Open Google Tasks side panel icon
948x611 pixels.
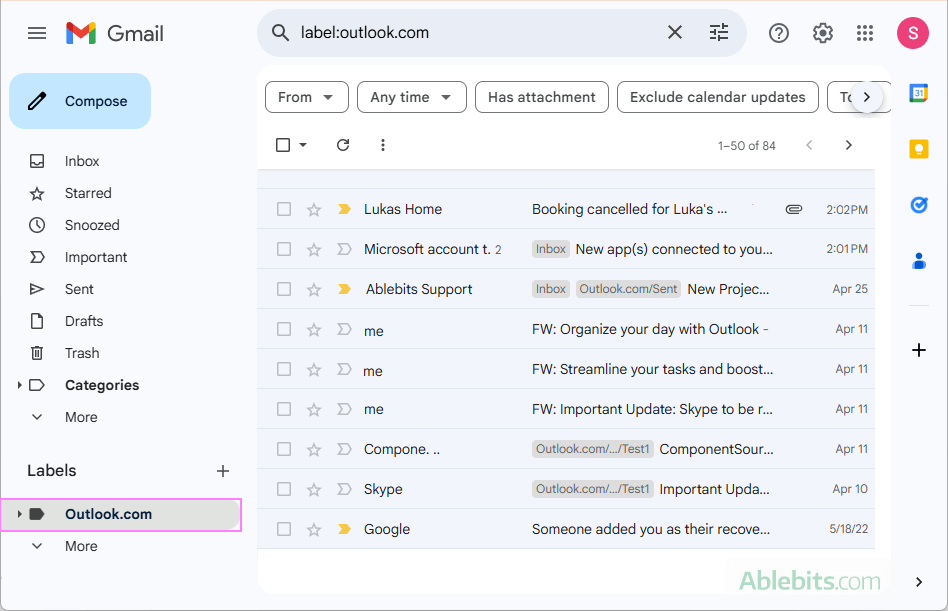(x=919, y=205)
